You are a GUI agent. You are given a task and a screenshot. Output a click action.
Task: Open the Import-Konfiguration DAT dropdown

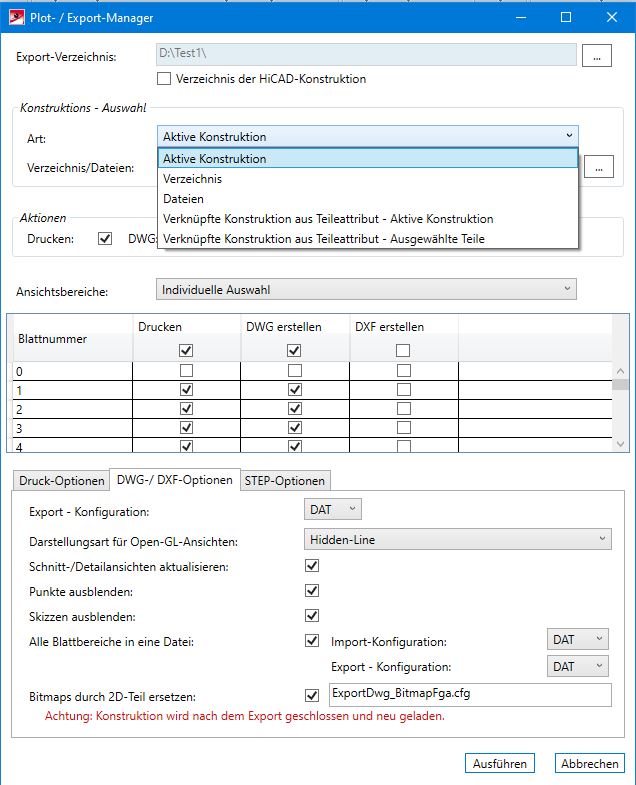(577, 640)
